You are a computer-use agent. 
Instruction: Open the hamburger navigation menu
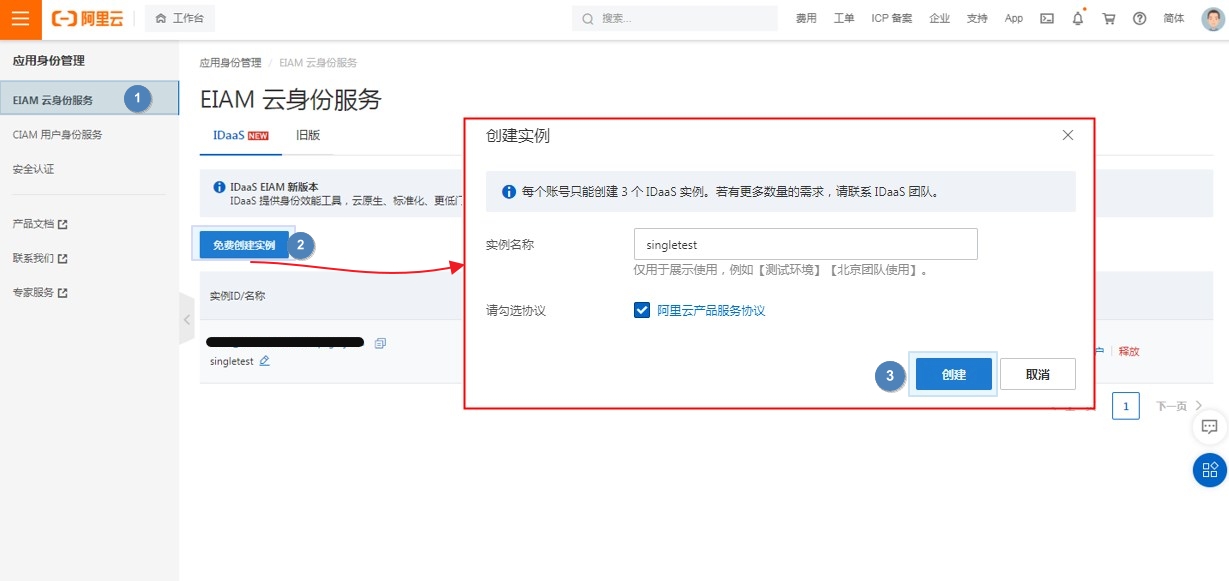coord(20,19)
